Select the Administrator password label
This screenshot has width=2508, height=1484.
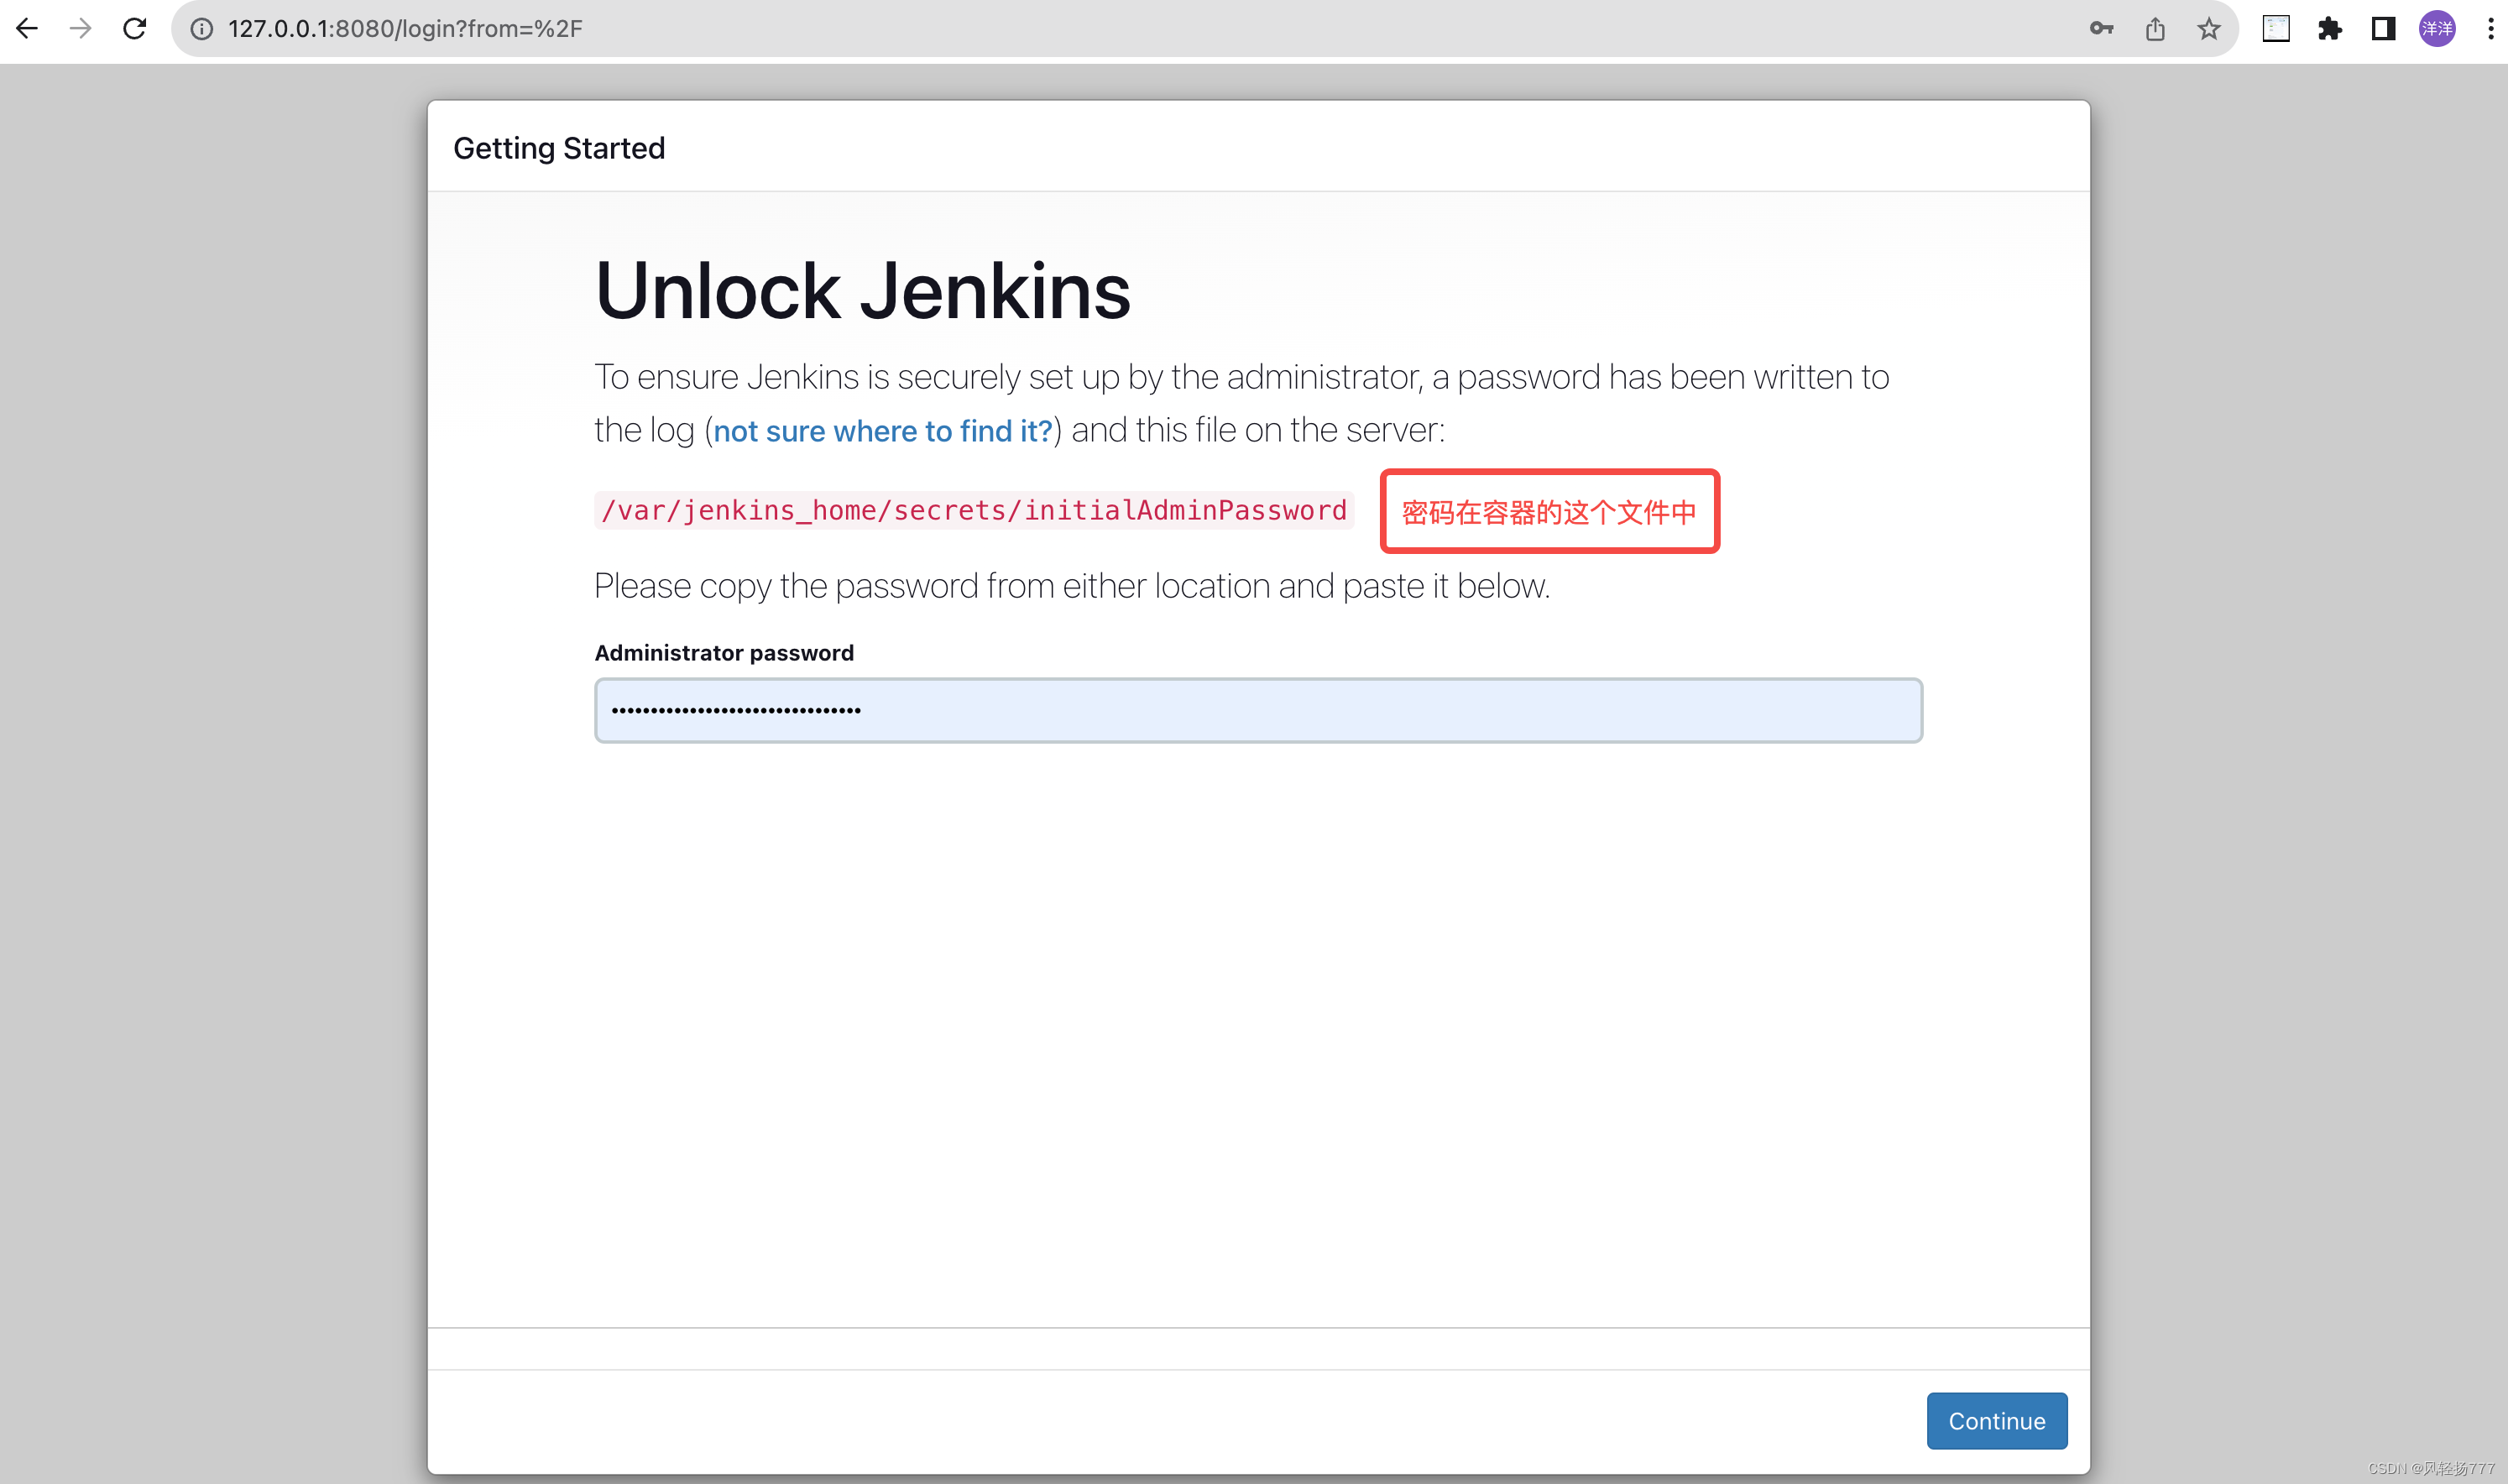pyautogui.click(x=724, y=653)
